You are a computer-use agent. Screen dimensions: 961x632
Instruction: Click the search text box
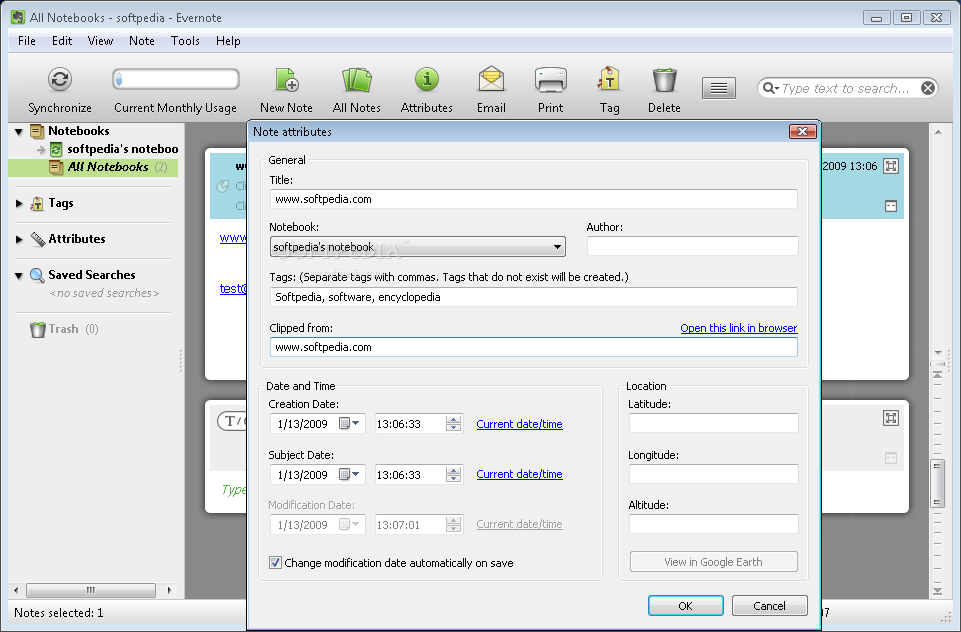pyautogui.click(x=849, y=88)
